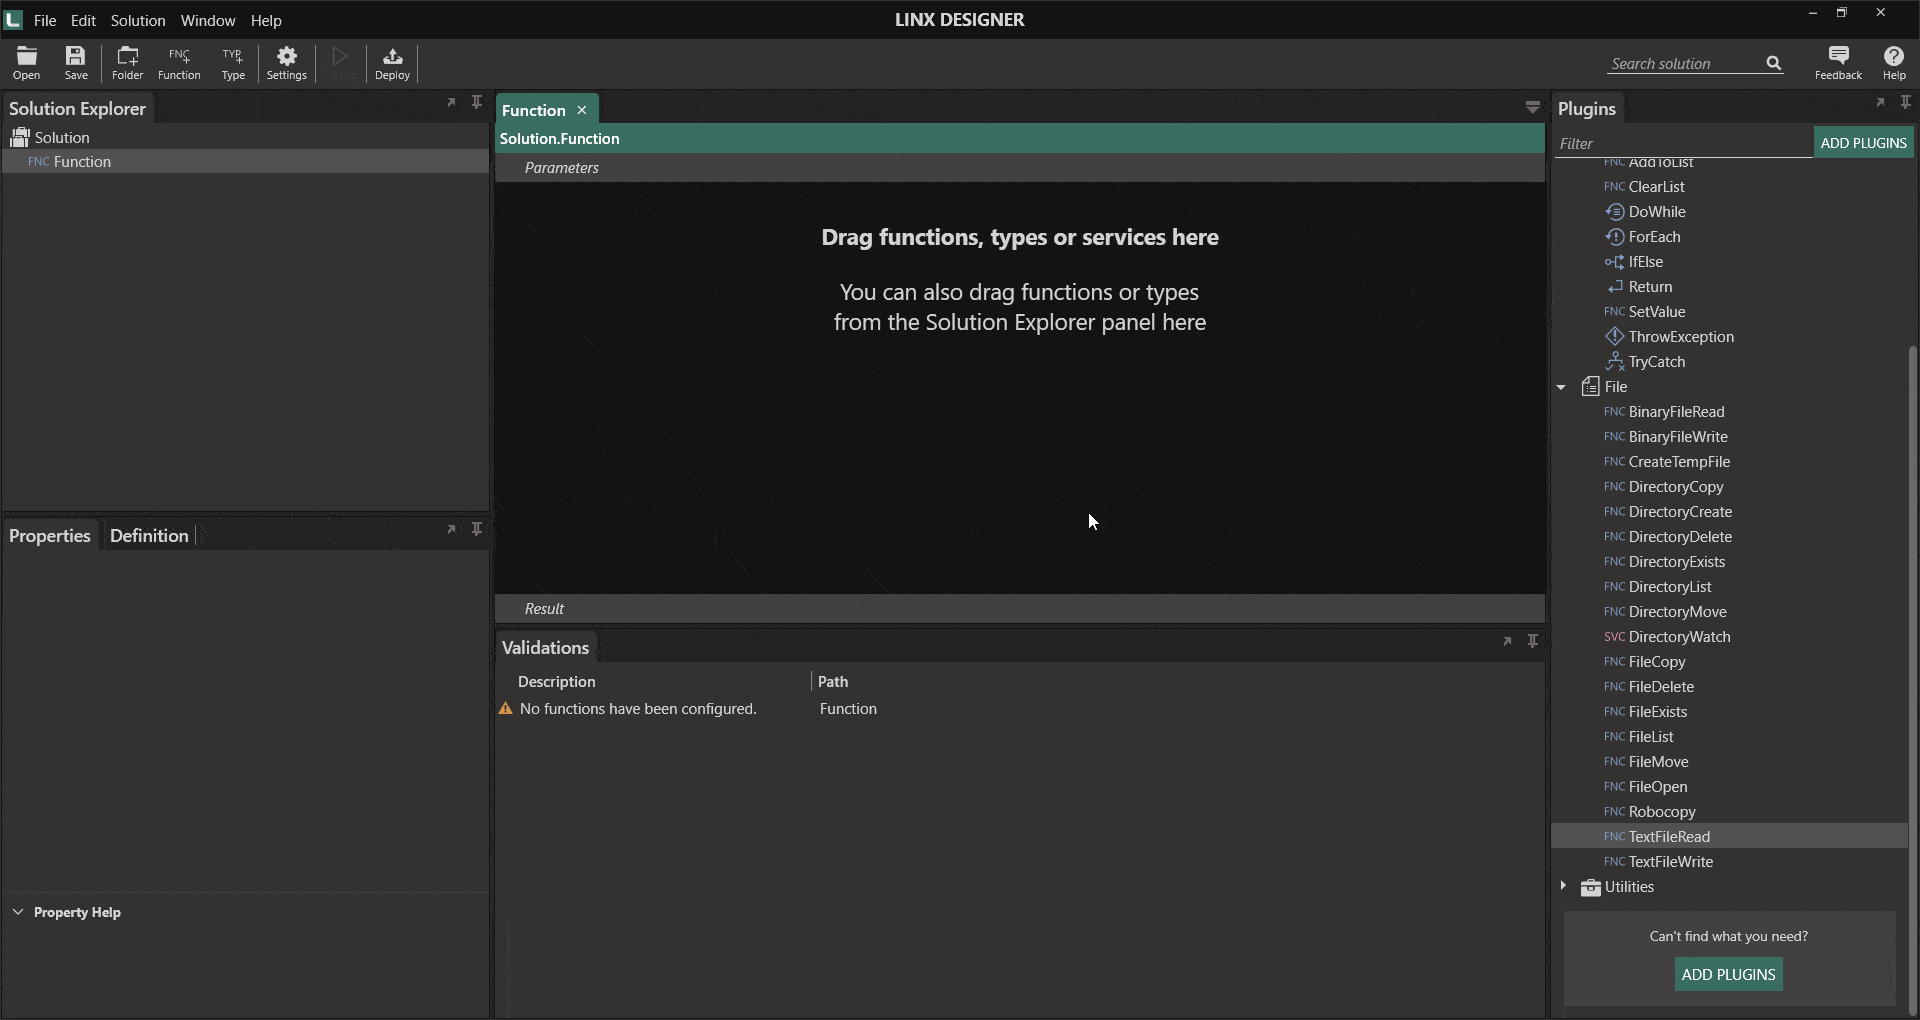The width and height of the screenshot is (1920, 1020).
Task: Save the solution with Save icon
Action: 76,63
